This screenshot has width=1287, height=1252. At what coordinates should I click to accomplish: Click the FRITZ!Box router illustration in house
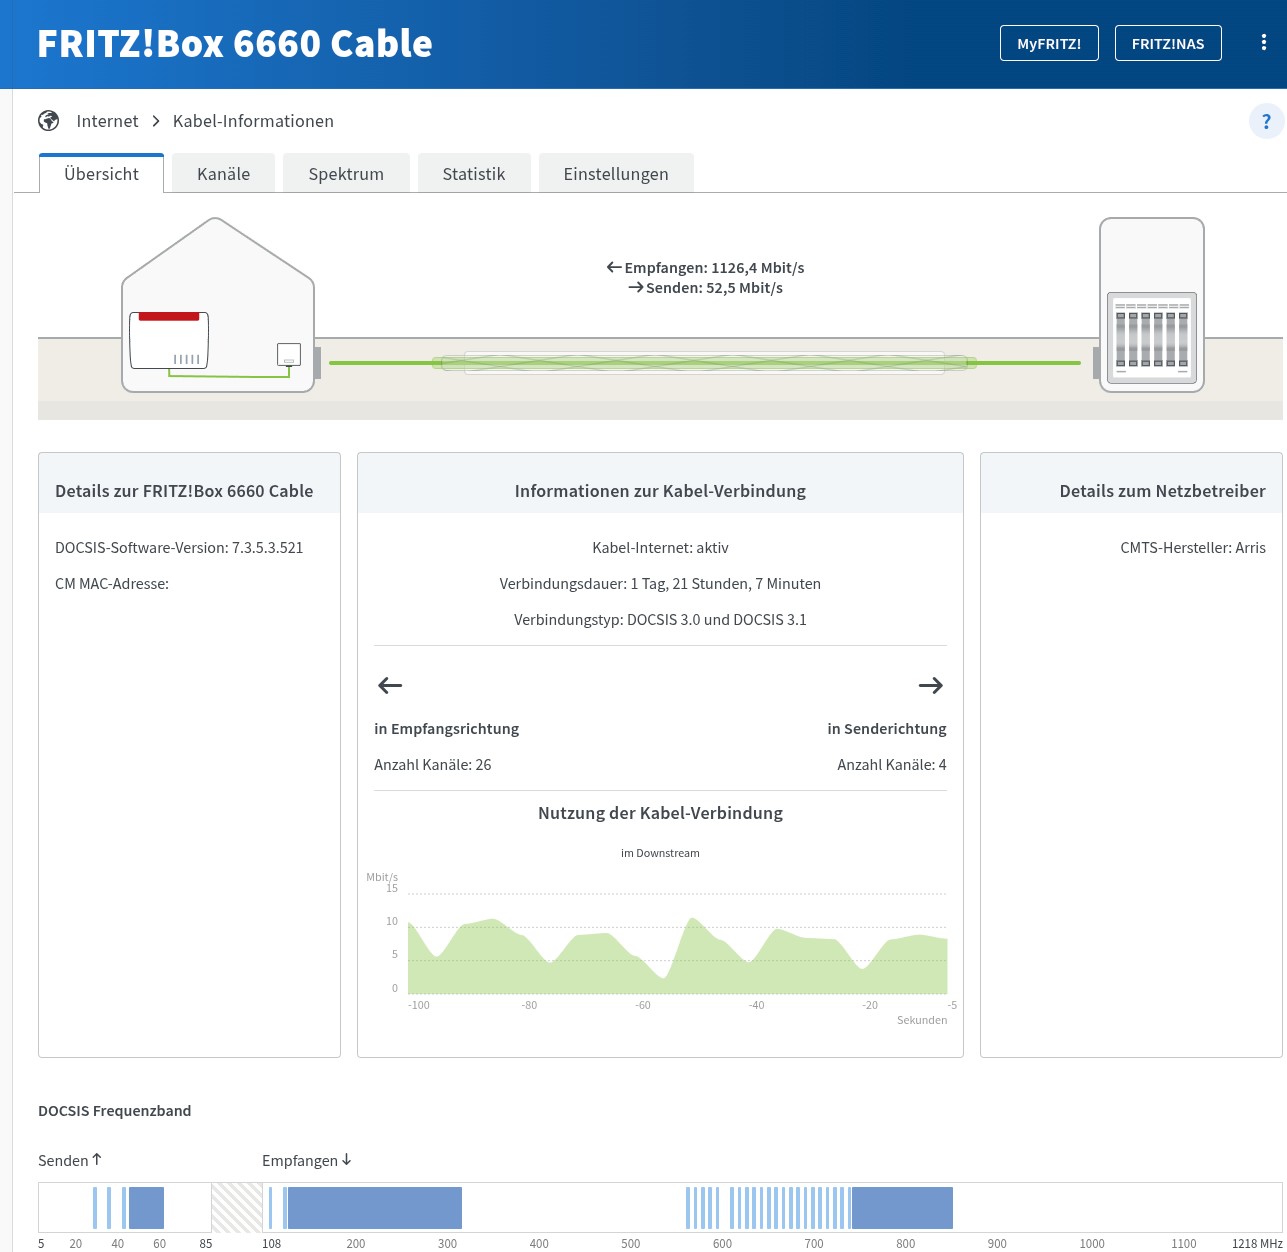click(169, 340)
